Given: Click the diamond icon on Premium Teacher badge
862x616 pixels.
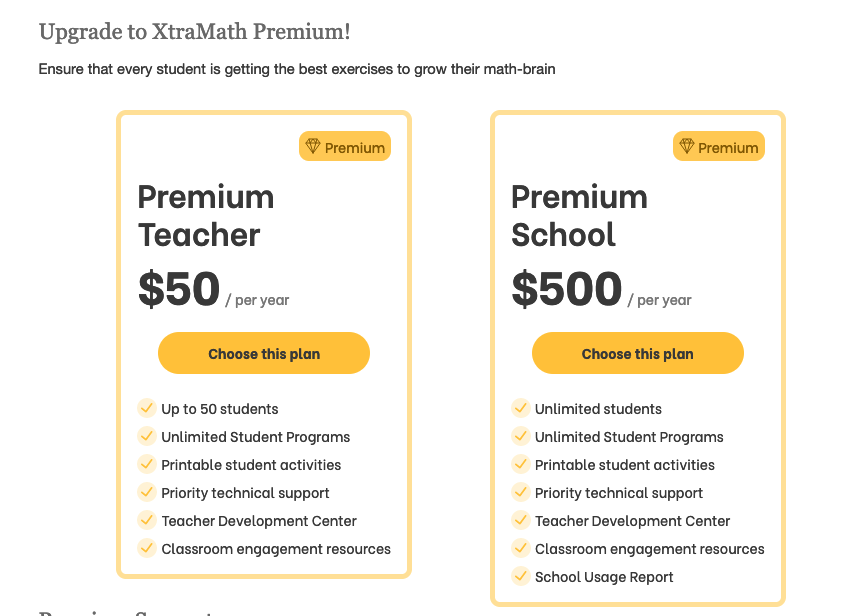Looking at the screenshot, I should click(313, 147).
